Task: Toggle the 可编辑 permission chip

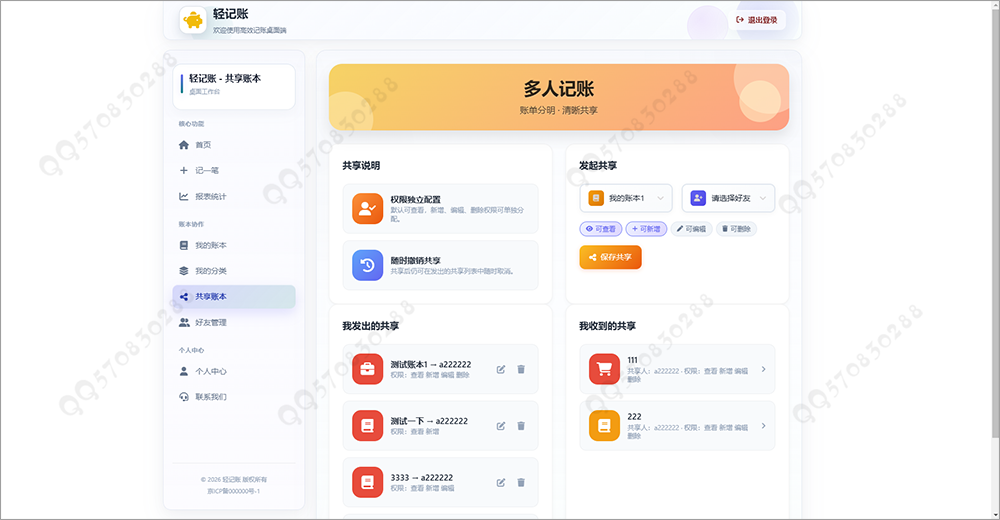Action: pos(691,229)
